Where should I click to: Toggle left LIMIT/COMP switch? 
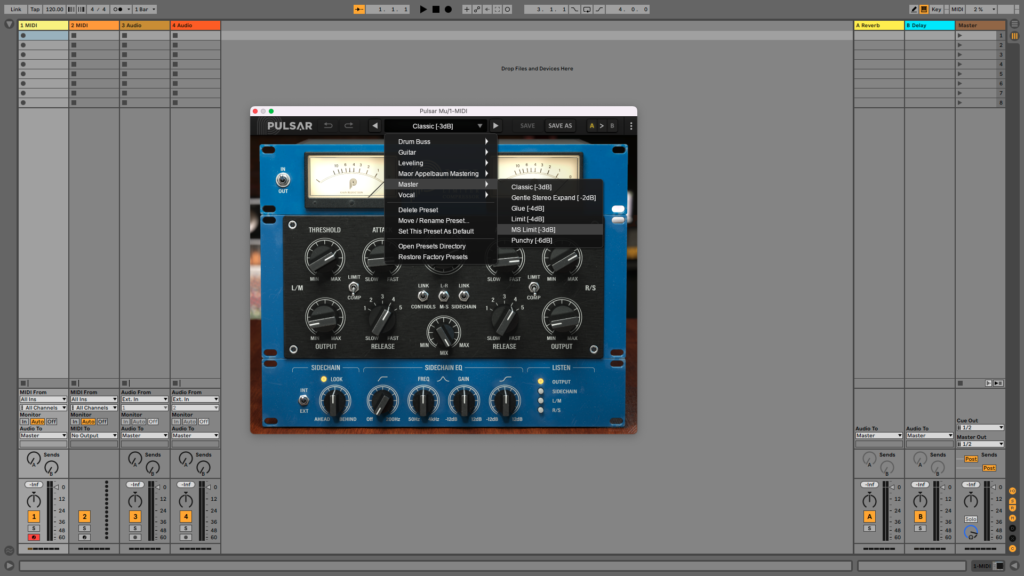pyautogui.click(x=353, y=287)
